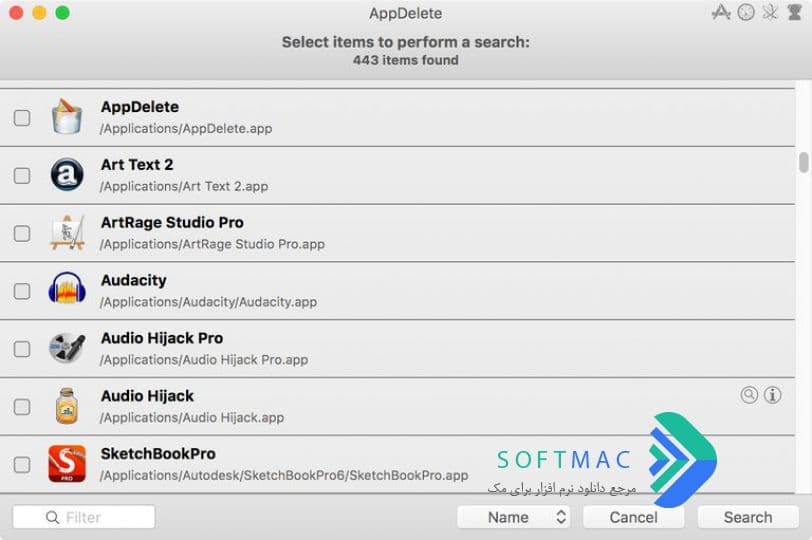Click the Cancel button
812x540 pixels.
click(x=633, y=517)
